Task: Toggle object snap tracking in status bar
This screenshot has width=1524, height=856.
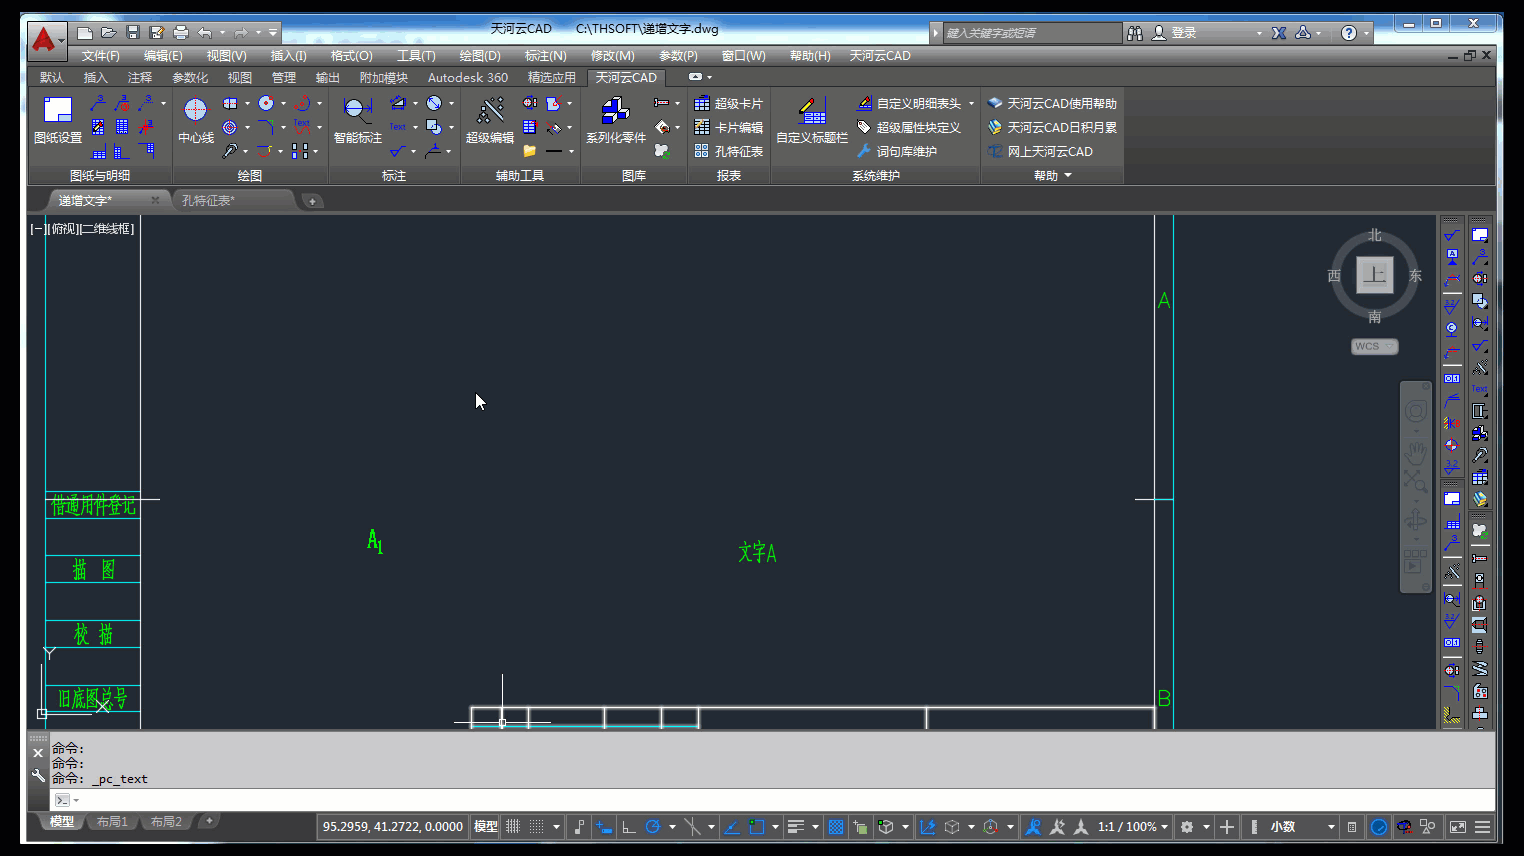Action: pos(731,827)
